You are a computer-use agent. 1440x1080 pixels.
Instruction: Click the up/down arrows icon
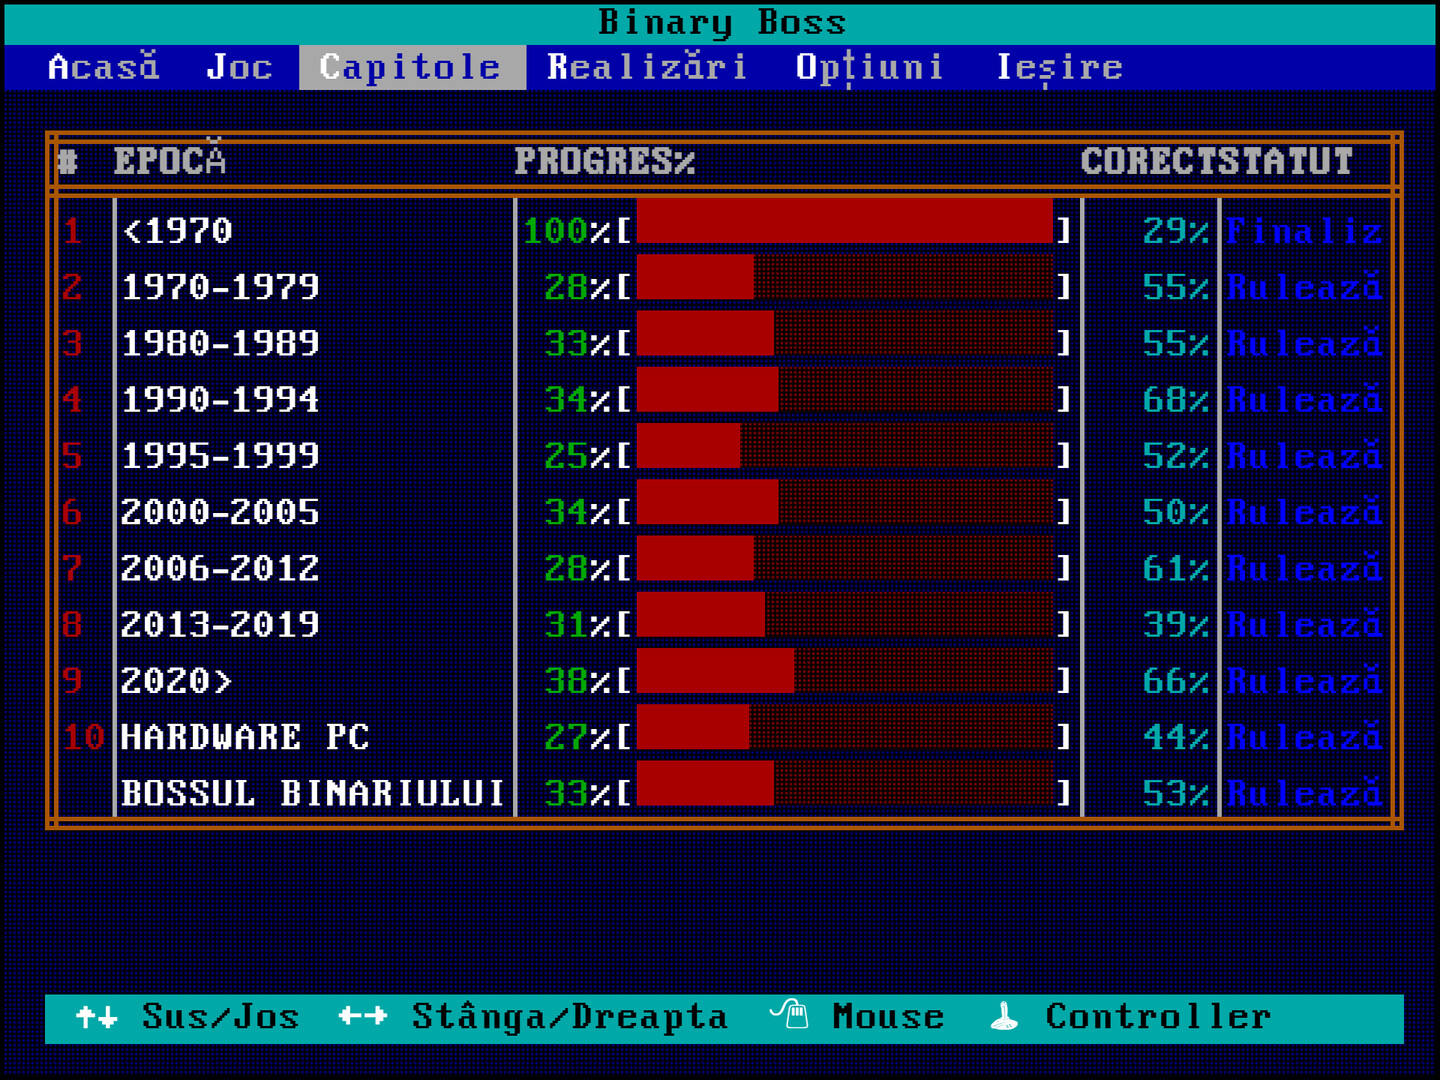coord(97,1017)
